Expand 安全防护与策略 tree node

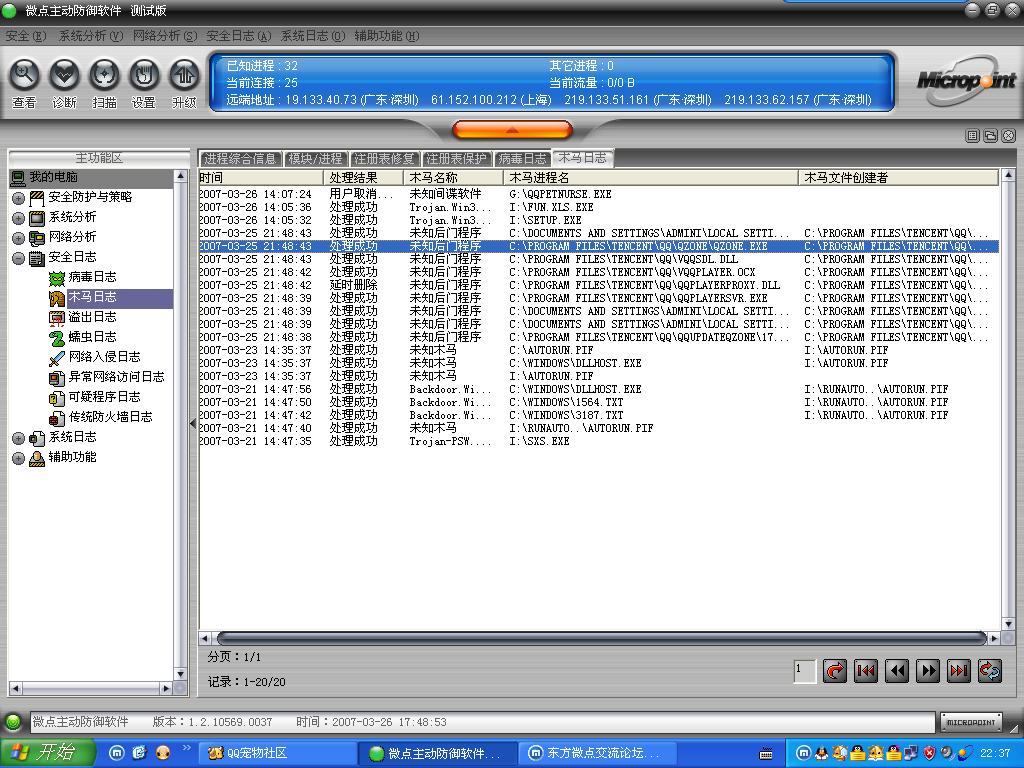tap(18, 198)
